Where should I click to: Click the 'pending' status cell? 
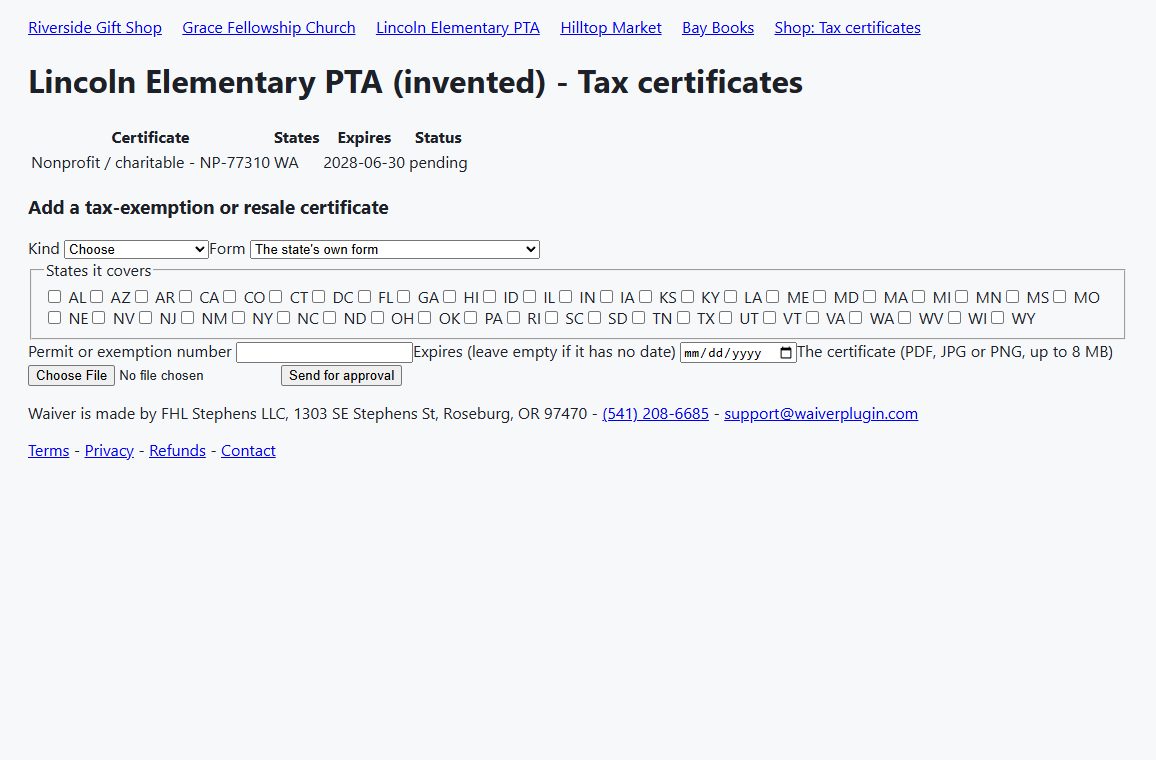pos(438,163)
